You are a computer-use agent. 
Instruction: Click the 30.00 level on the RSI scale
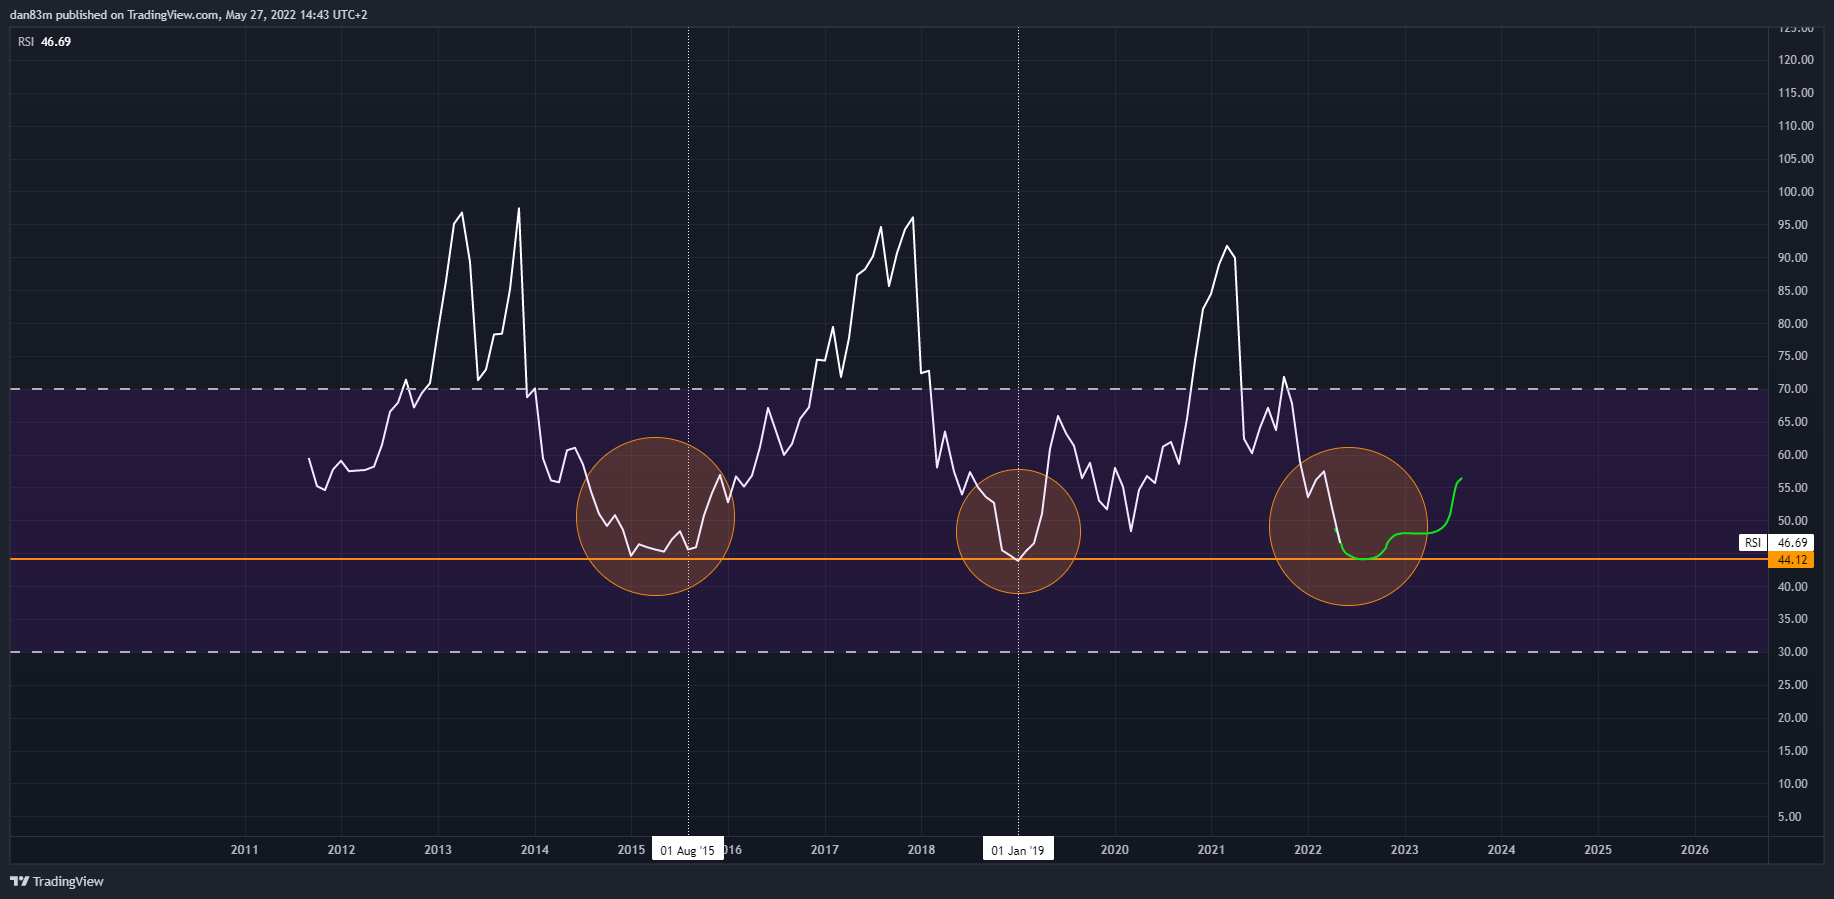tap(1793, 652)
